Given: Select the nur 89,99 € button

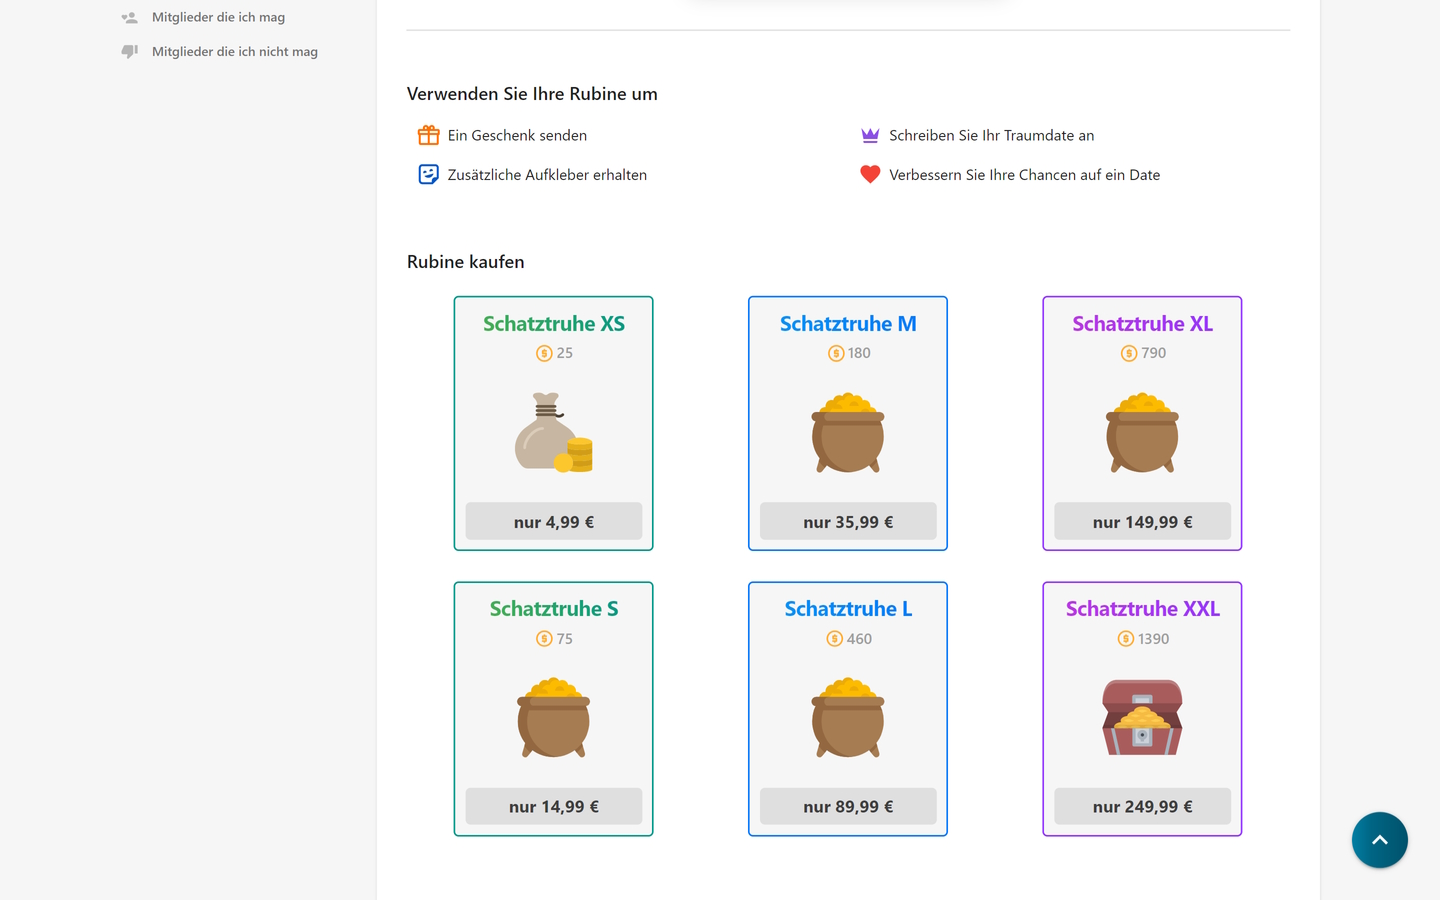Looking at the screenshot, I should tap(848, 807).
